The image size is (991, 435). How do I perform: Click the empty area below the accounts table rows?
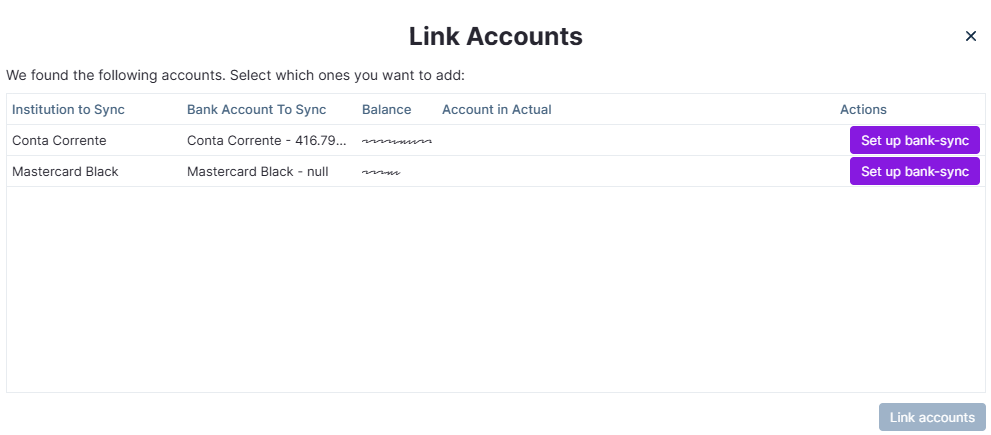495,290
